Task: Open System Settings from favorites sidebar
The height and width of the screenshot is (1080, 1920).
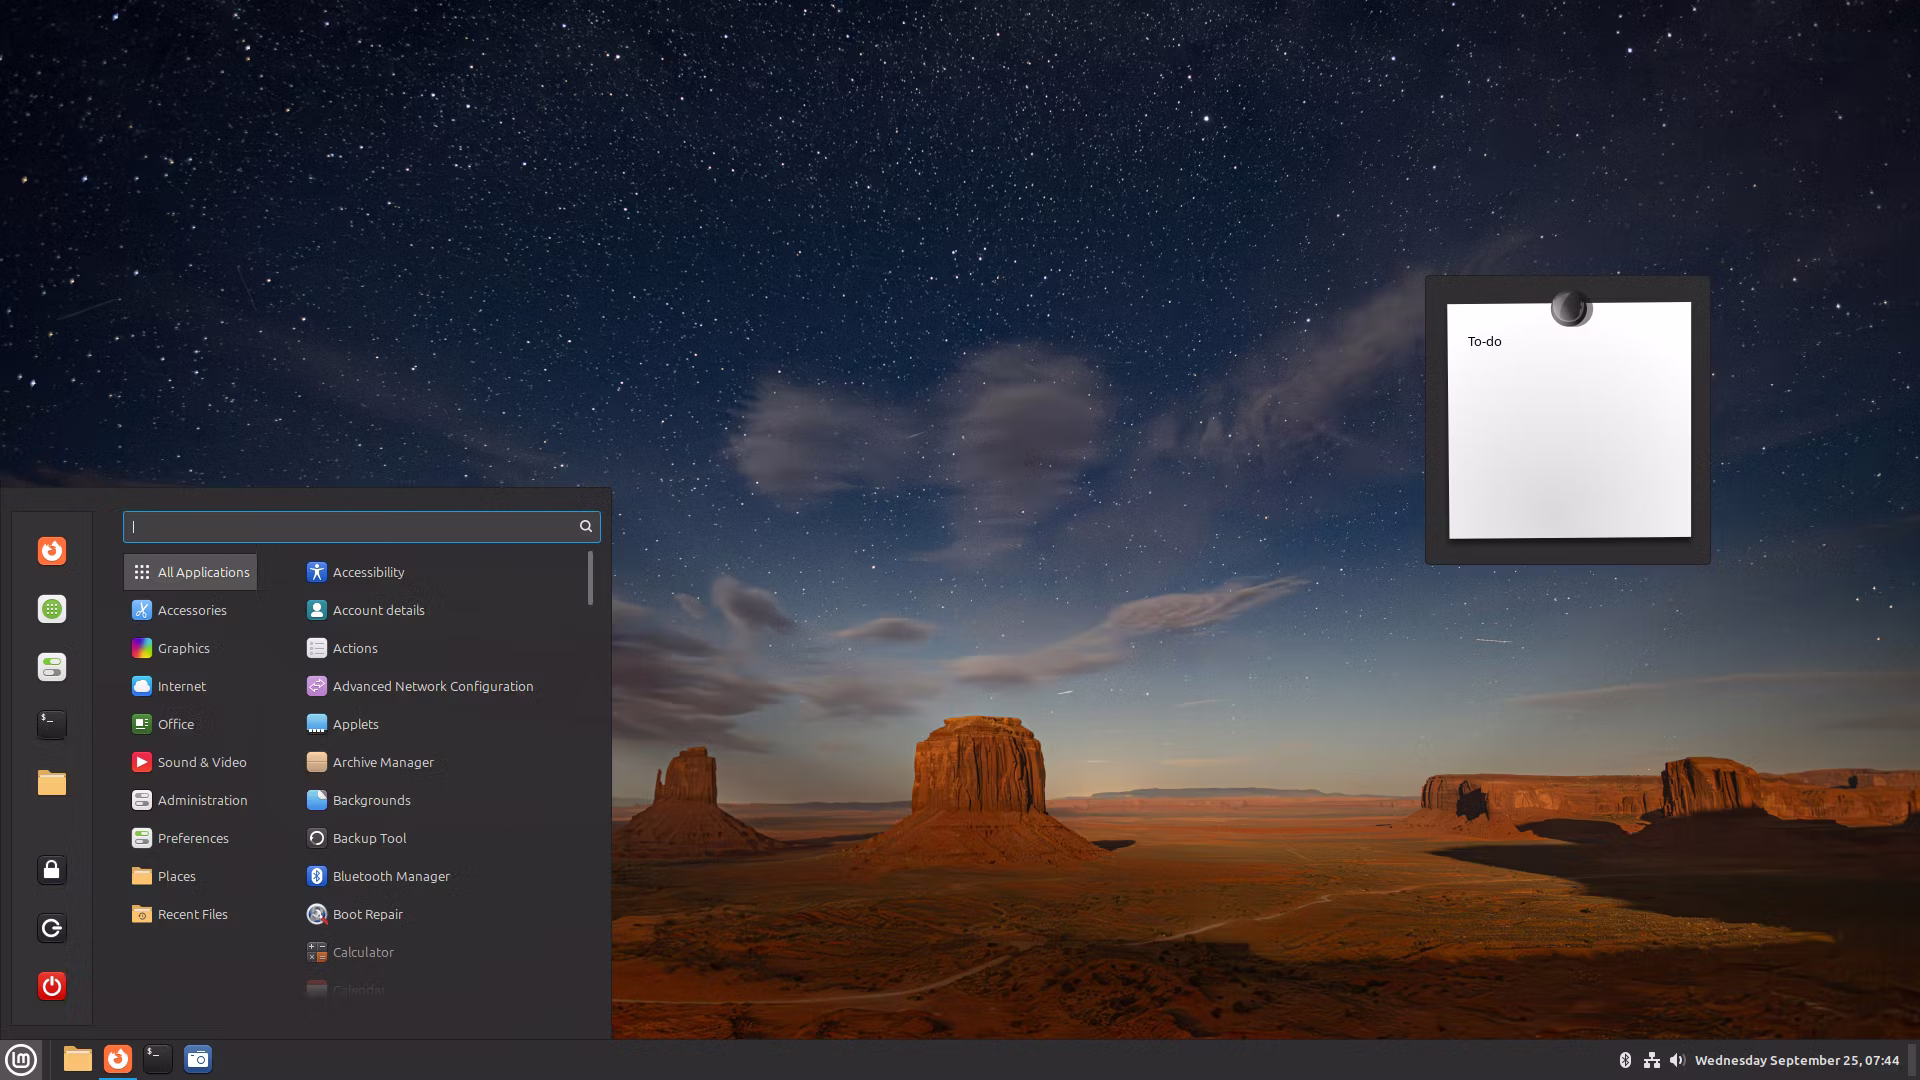Action: [x=52, y=667]
